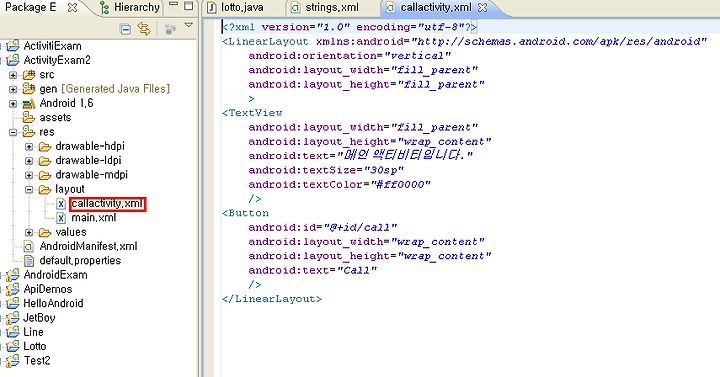Select the Test2 project

(x=37, y=360)
